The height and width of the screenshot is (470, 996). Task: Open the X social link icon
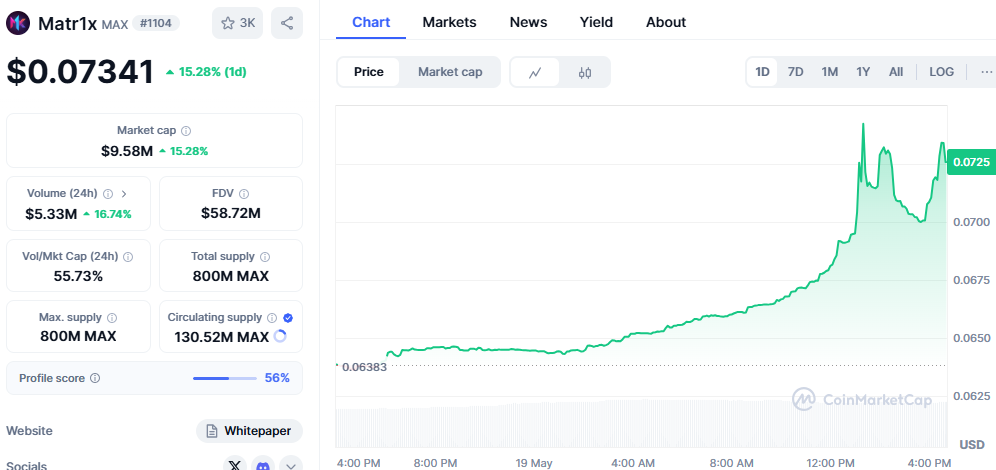(235, 465)
